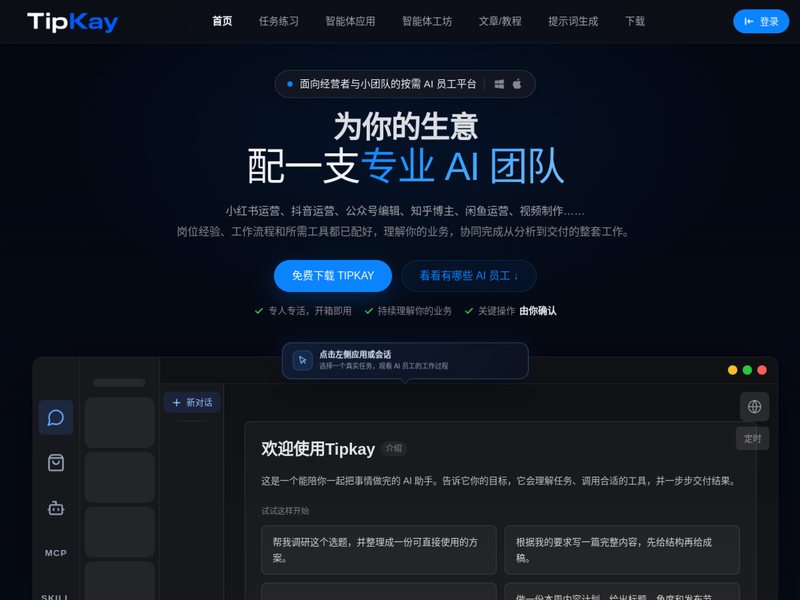Screen dimensions: 800x600
Task: Click the 面向经营者与小团队 badge text
Action: [x=388, y=84]
